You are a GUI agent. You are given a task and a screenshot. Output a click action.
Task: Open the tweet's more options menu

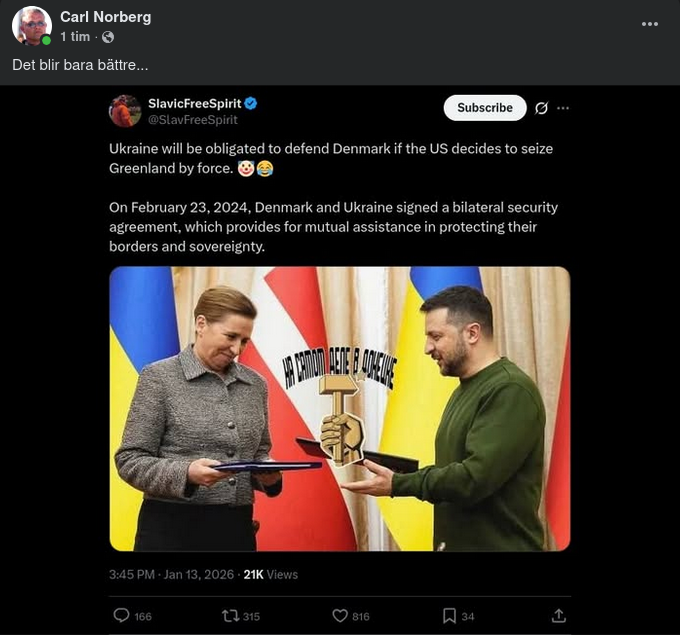pyautogui.click(x=563, y=108)
